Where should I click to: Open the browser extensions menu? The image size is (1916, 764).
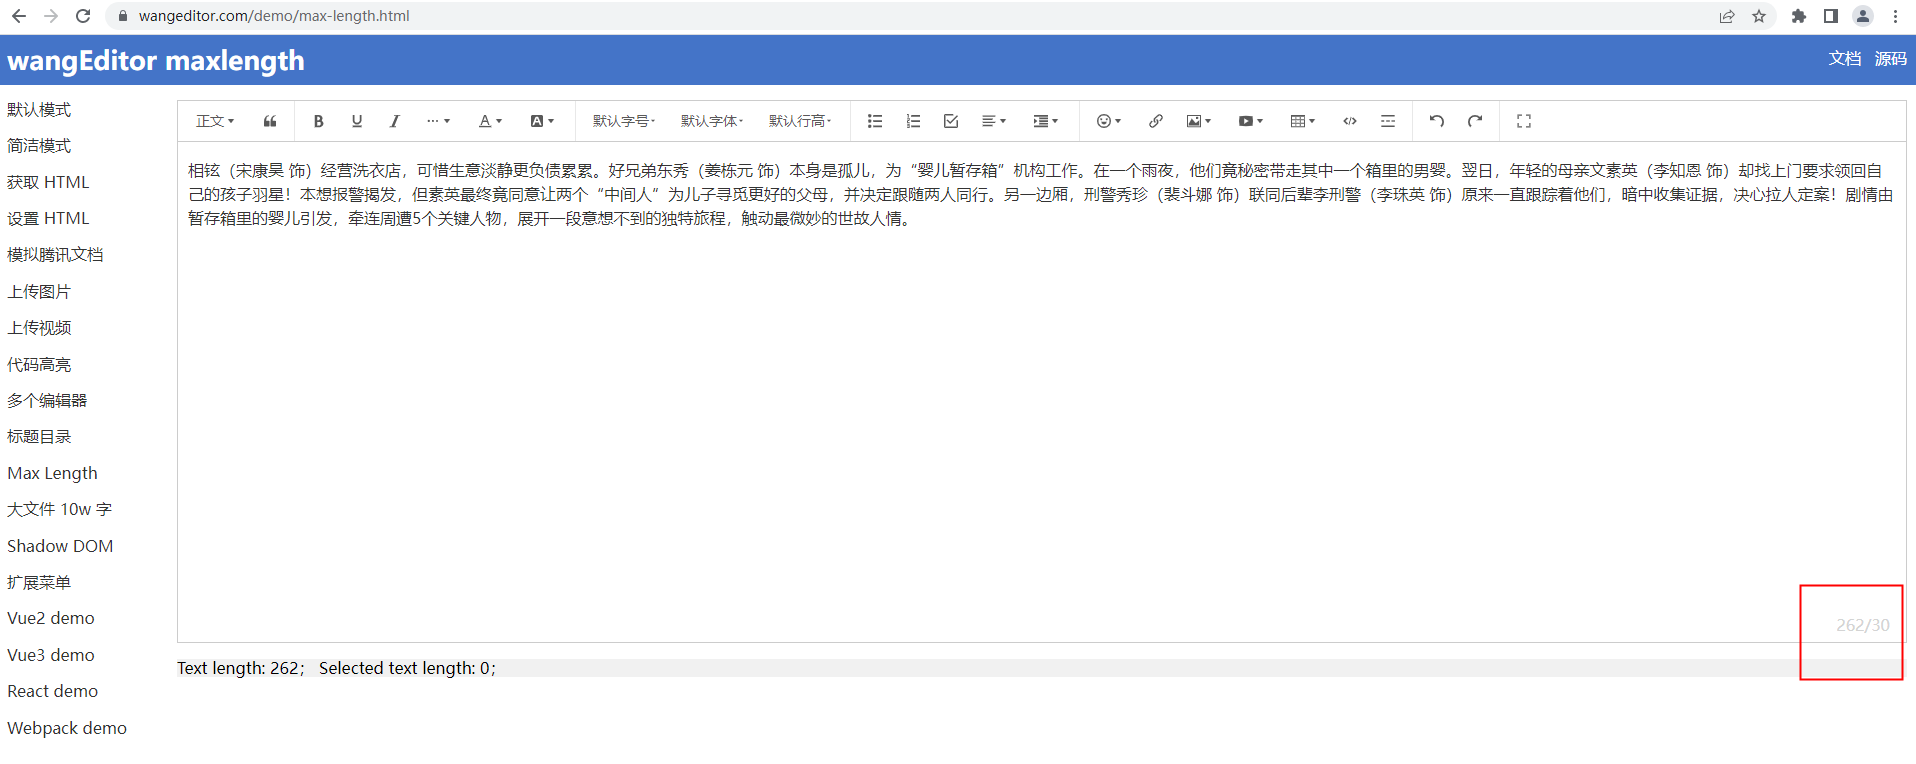click(x=1799, y=16)
